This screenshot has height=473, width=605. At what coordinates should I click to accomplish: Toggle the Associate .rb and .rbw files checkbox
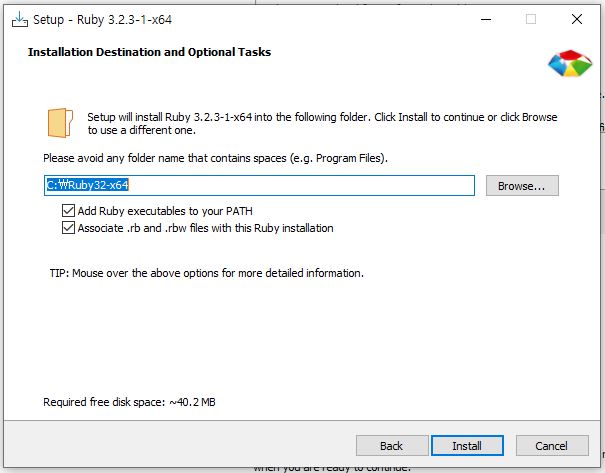(x=68, y=228)
